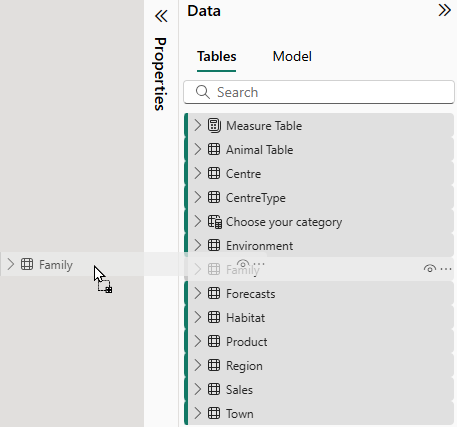Click the Animal Table grid icon
The image size is (457, 427).
(x=214, y=150)
